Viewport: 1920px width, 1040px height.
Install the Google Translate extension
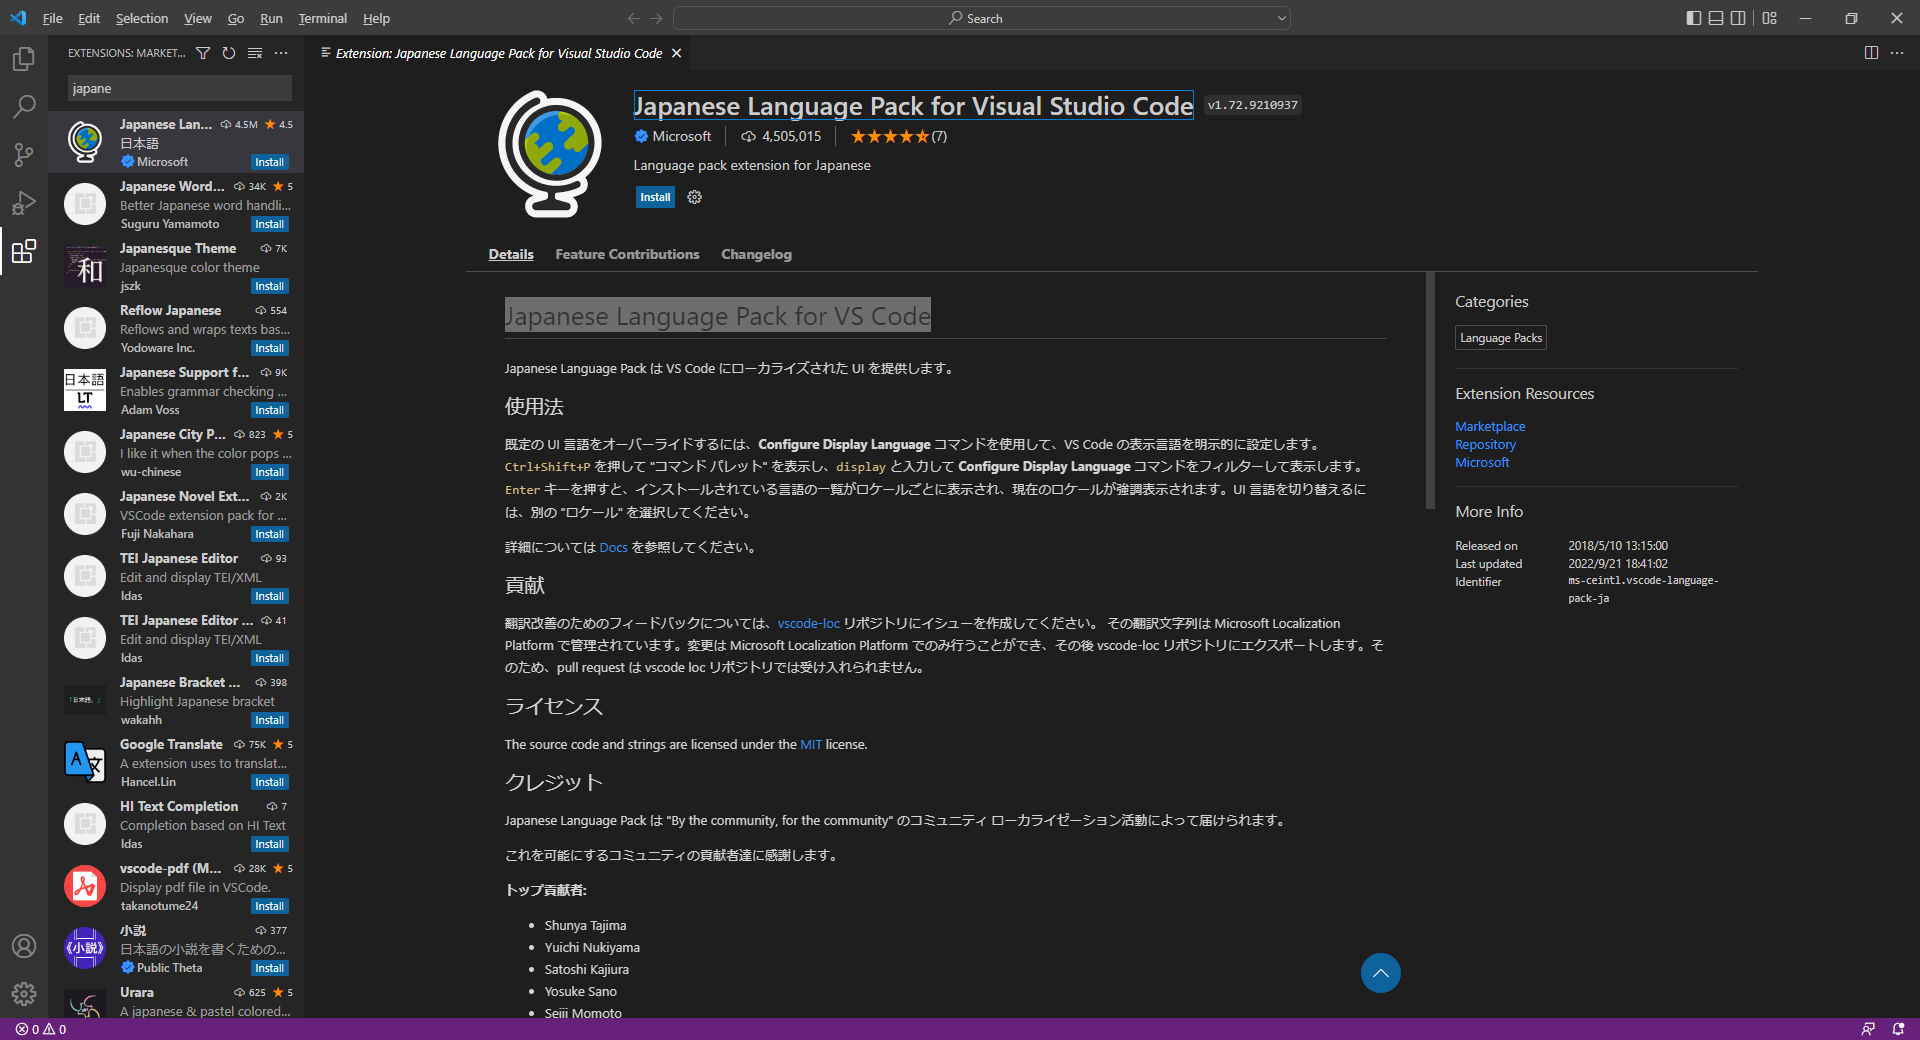click(269, 782)
